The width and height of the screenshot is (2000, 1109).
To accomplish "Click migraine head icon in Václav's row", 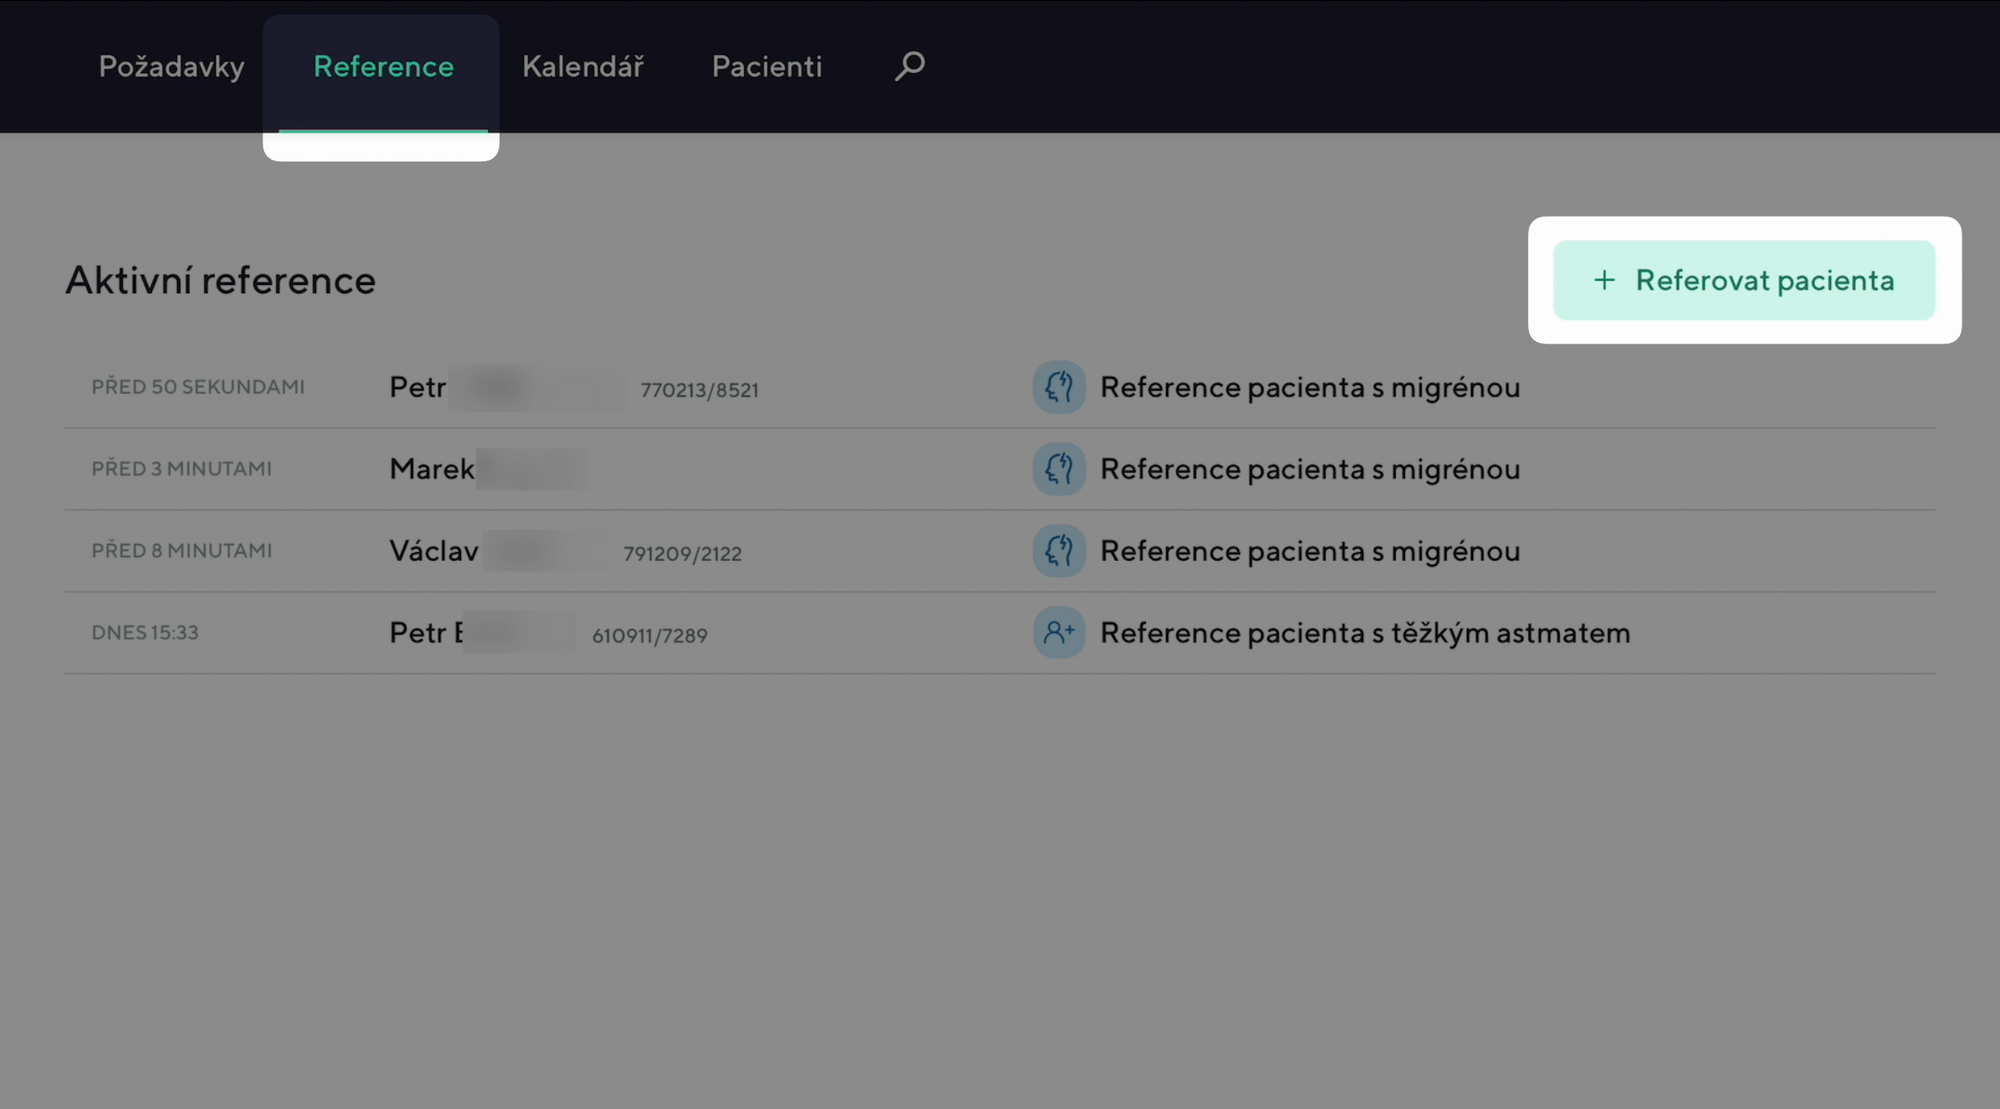I will [x=1059, y=551].
